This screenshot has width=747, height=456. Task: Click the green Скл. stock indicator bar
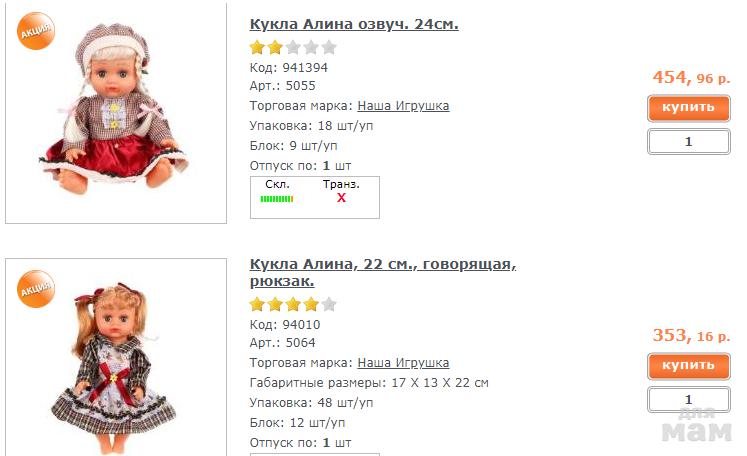click(x=277, y=199)
